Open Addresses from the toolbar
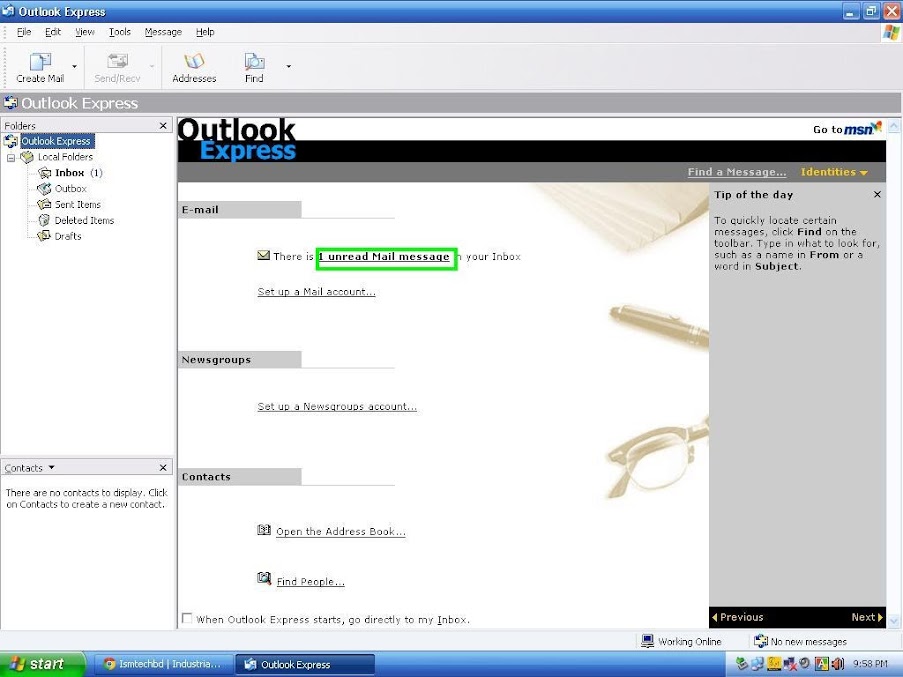This screenshot has width=903, height=677. (x=194, y=67)
